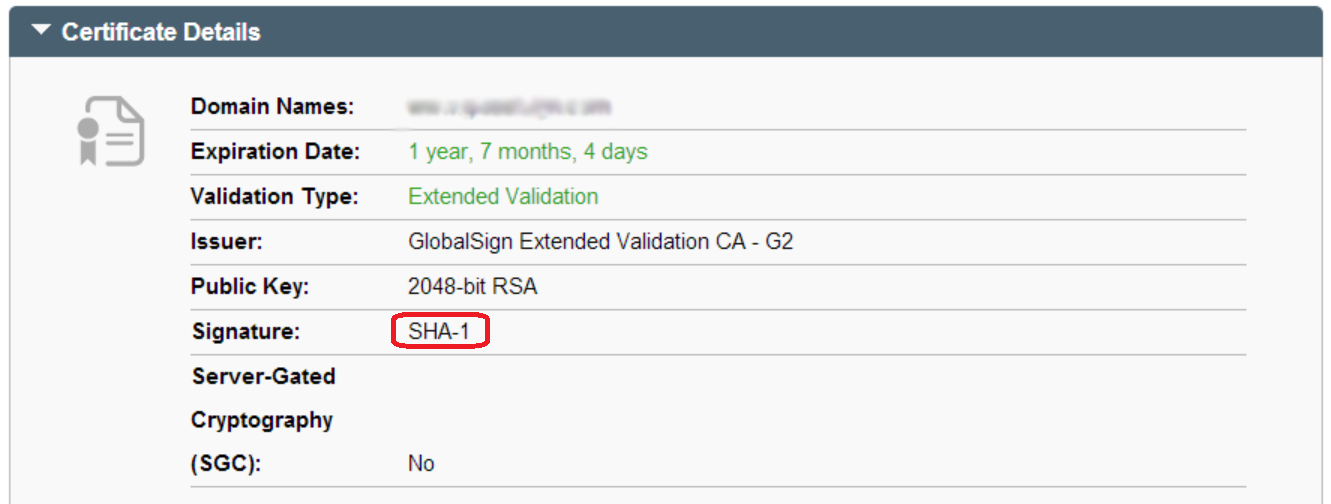Click the Public Key label
Viewport: 1331px width, 504px height.
pyautogui.click(x=250, y=287)
